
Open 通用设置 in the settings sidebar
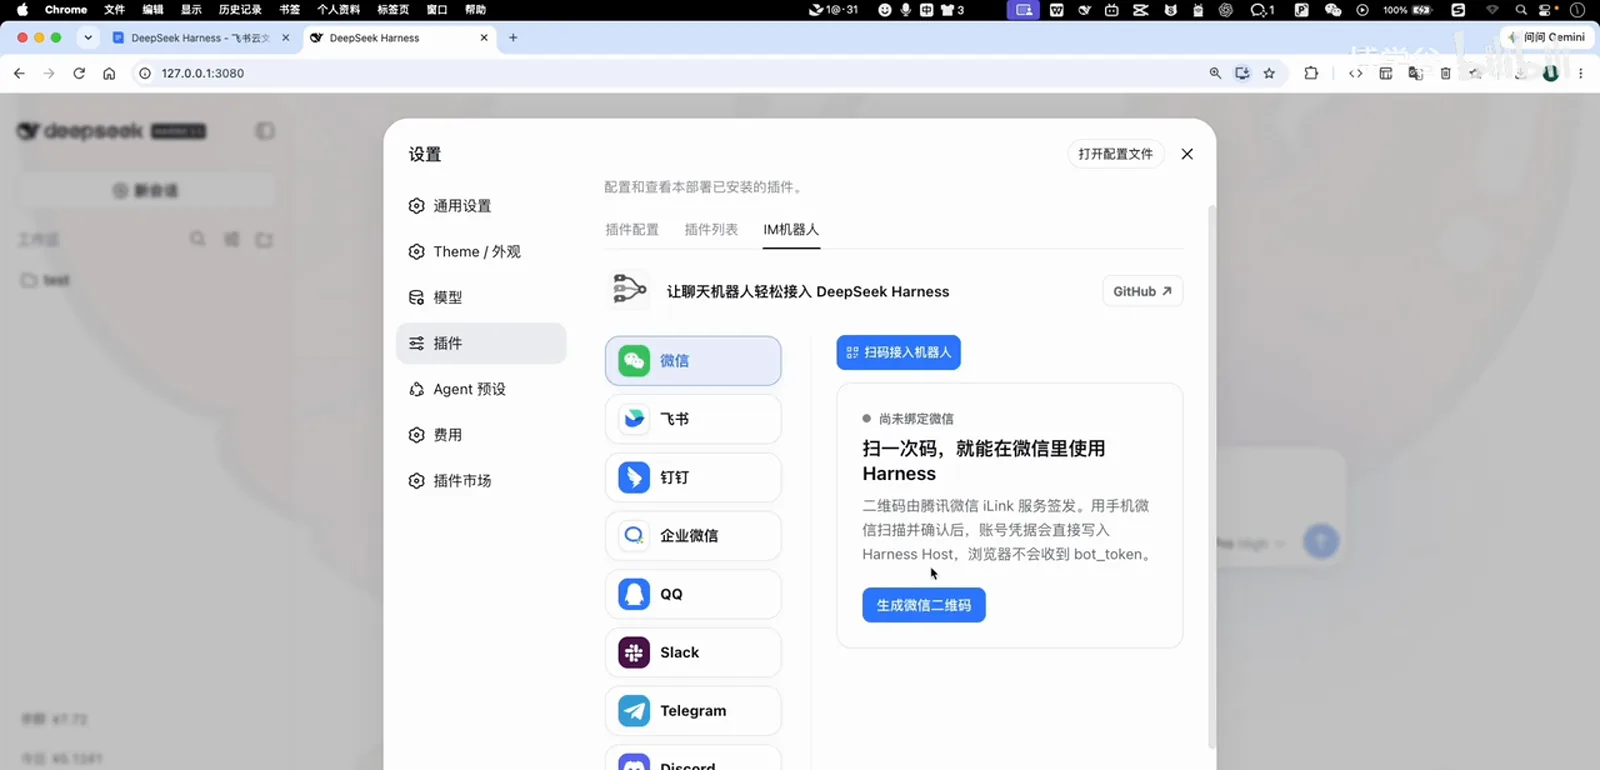[481, 206]
